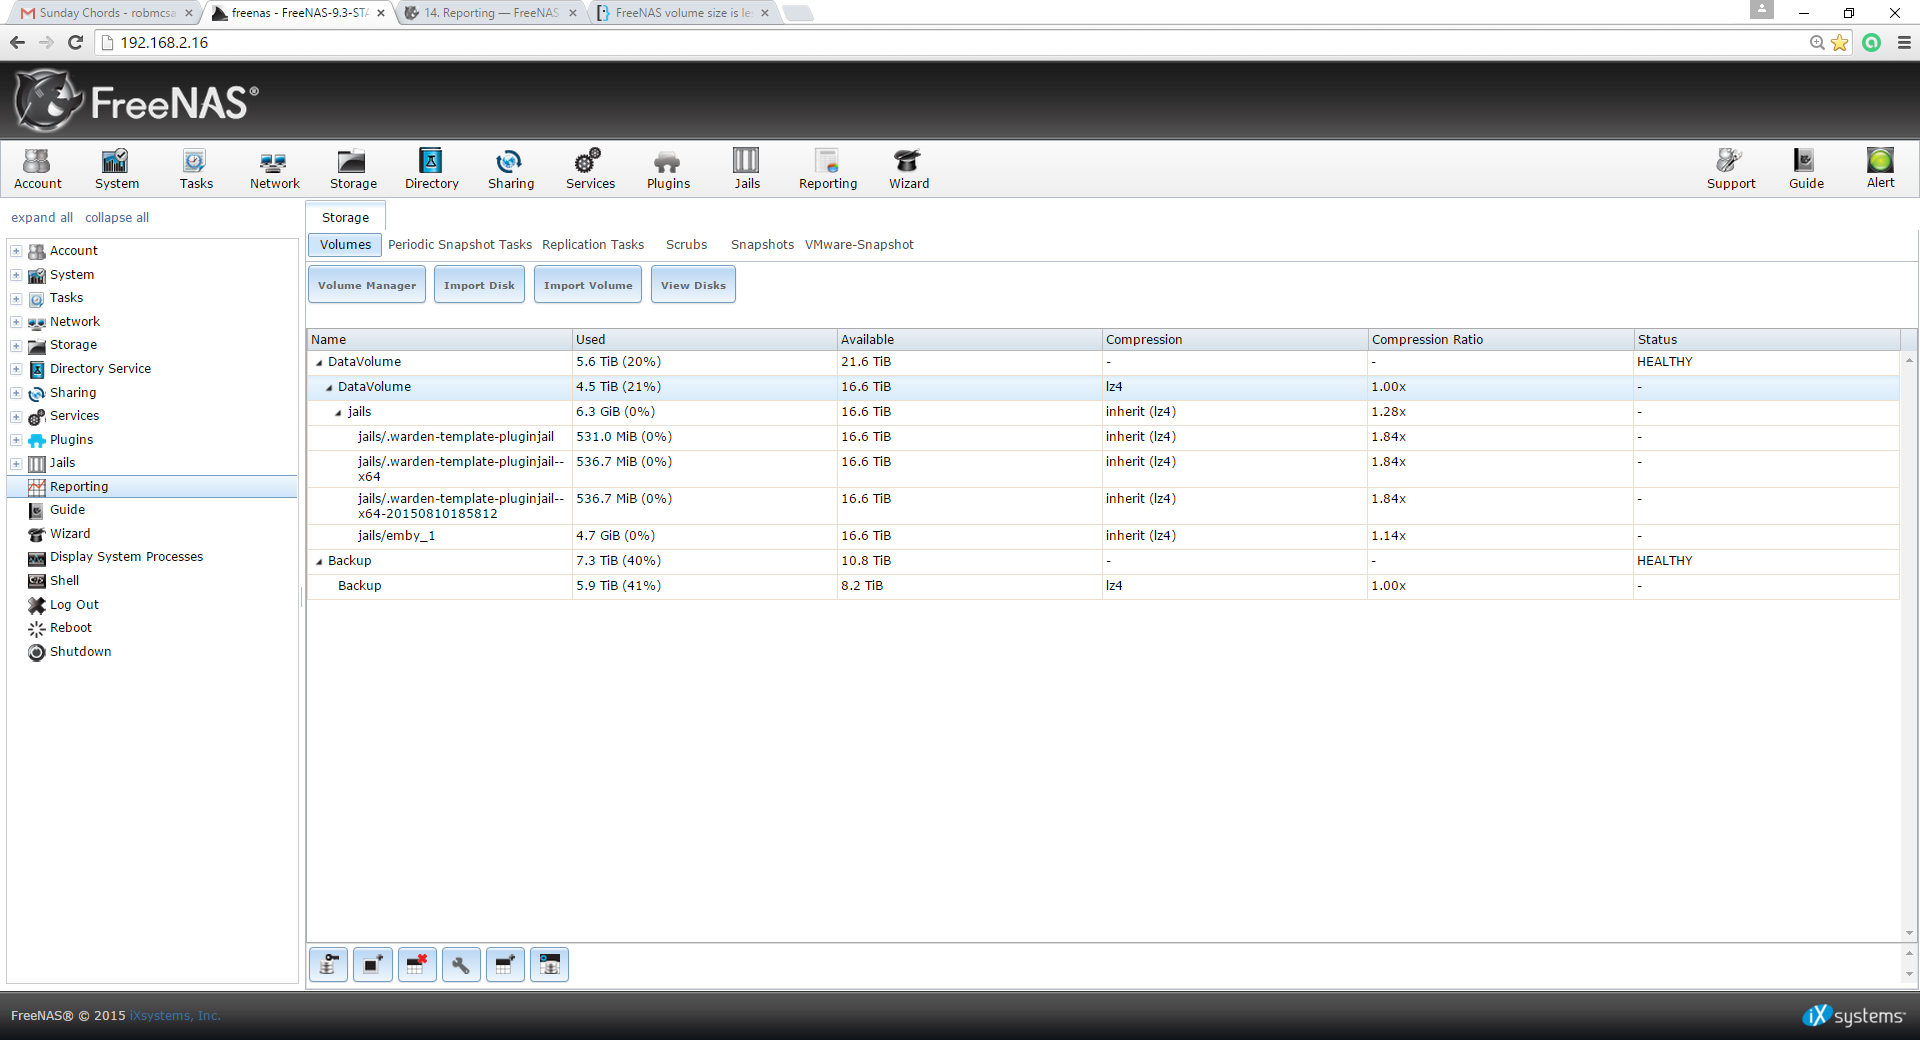Viewport: 1920px width, 1040px height.
Task: Click the create dataset grid-plus icon
Action: (505, 965)
